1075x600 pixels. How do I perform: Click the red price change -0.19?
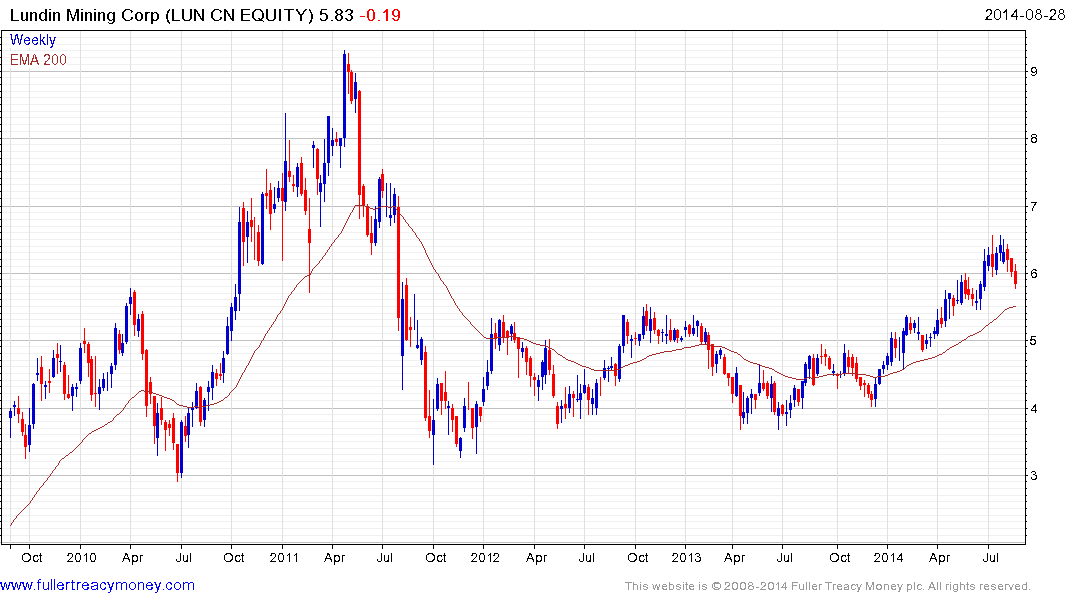(x=380, y=15)
